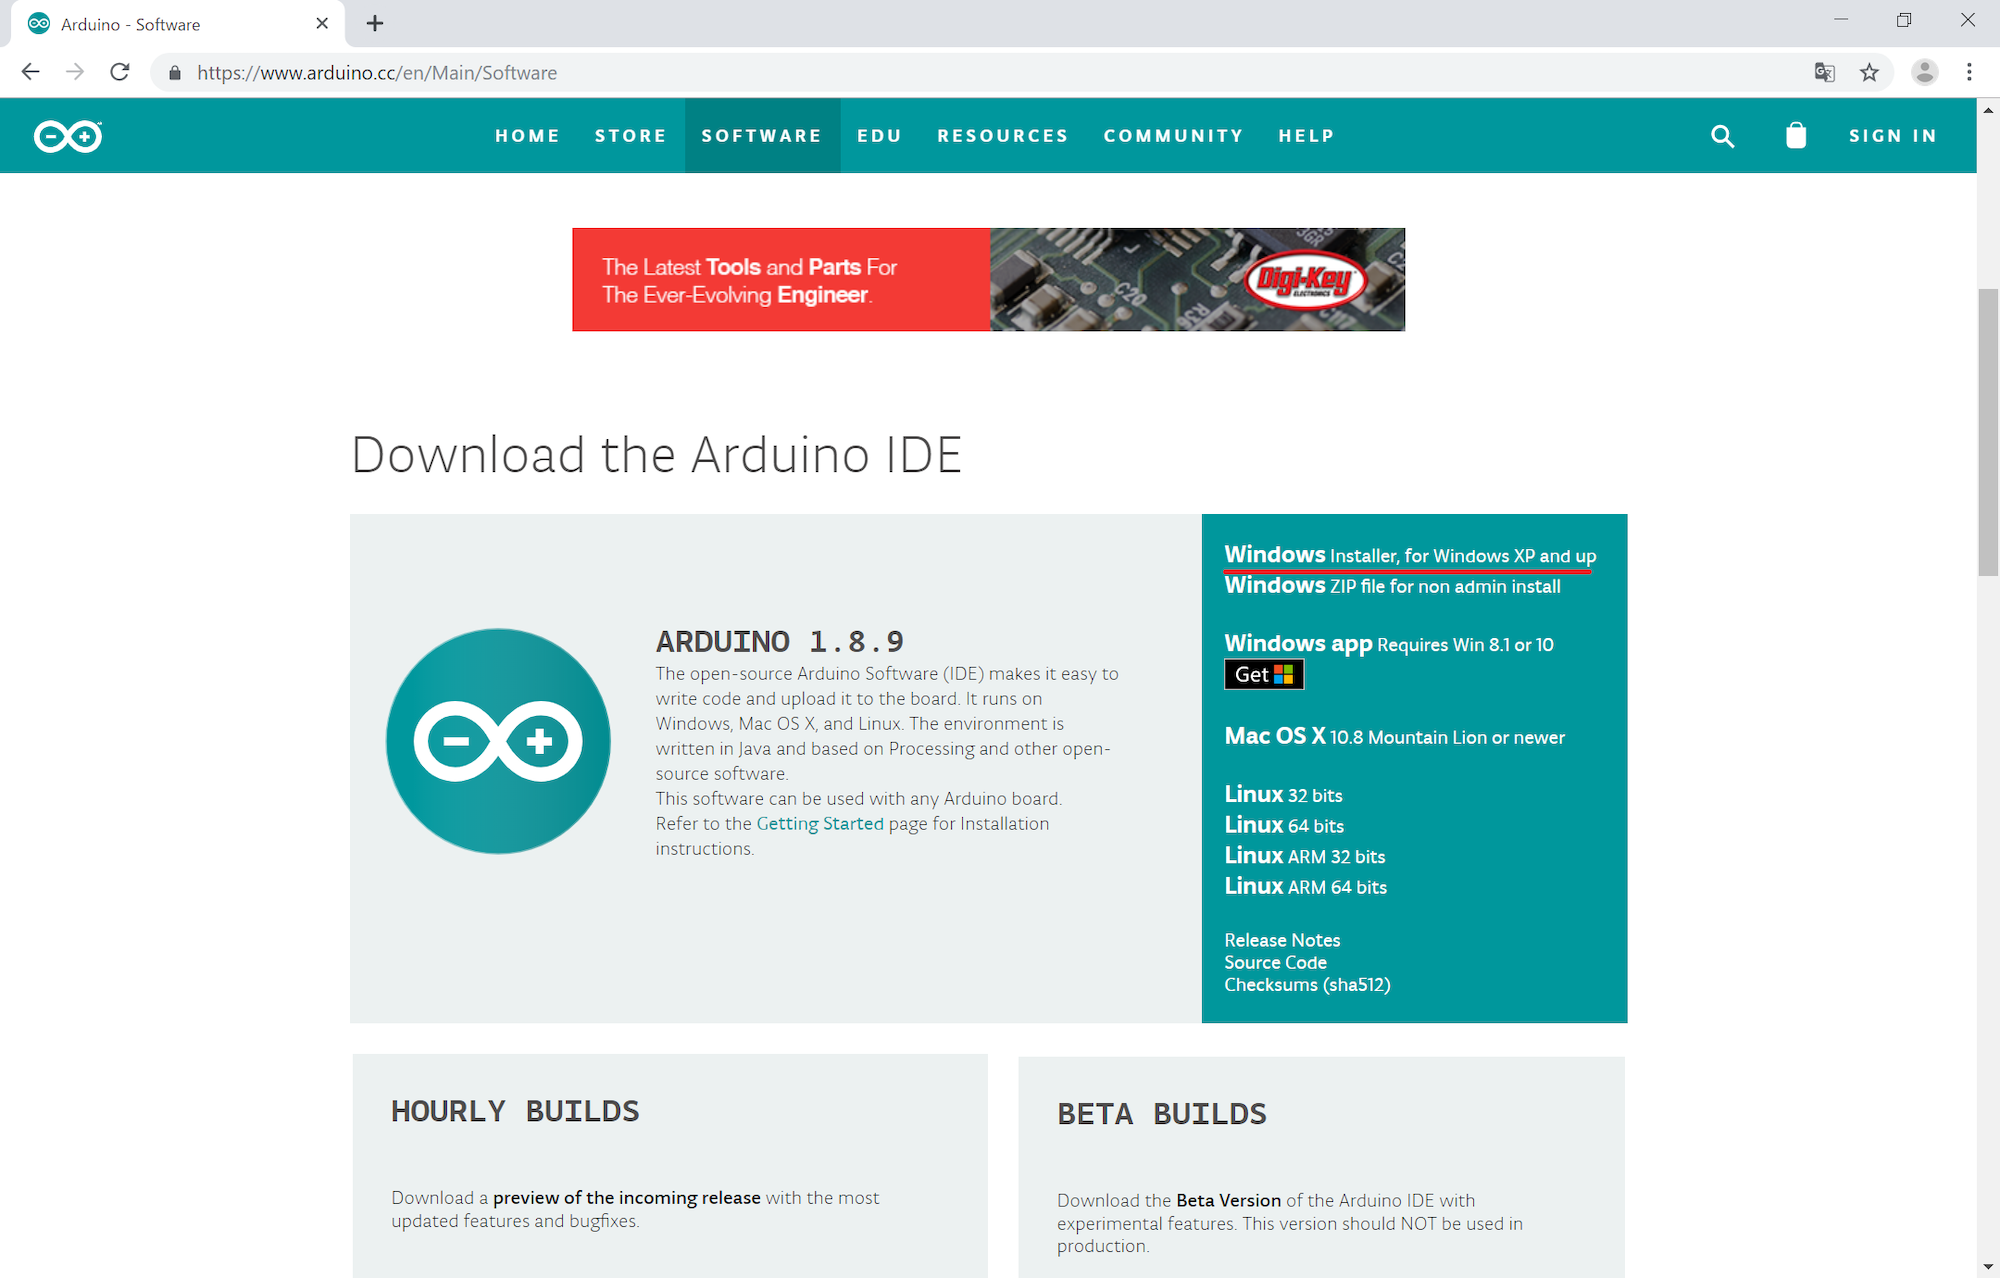
Task: Open the browser profile avatar
Action: coord(1923,72)
